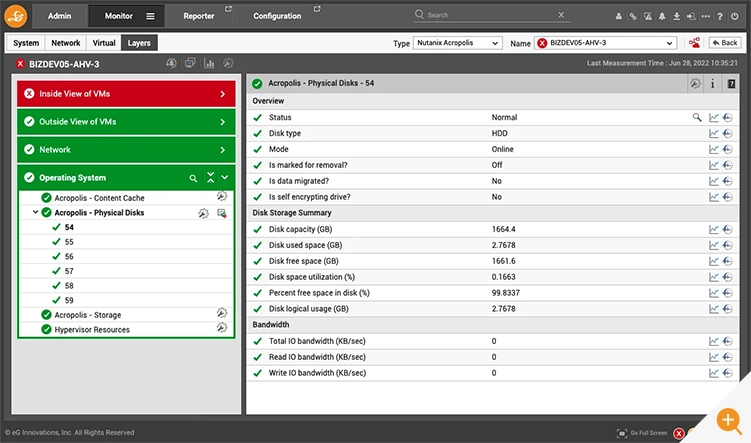Screen dimensions: 751x443
Task: Click the topology icon beside Back
Action: tap(694, 43)
